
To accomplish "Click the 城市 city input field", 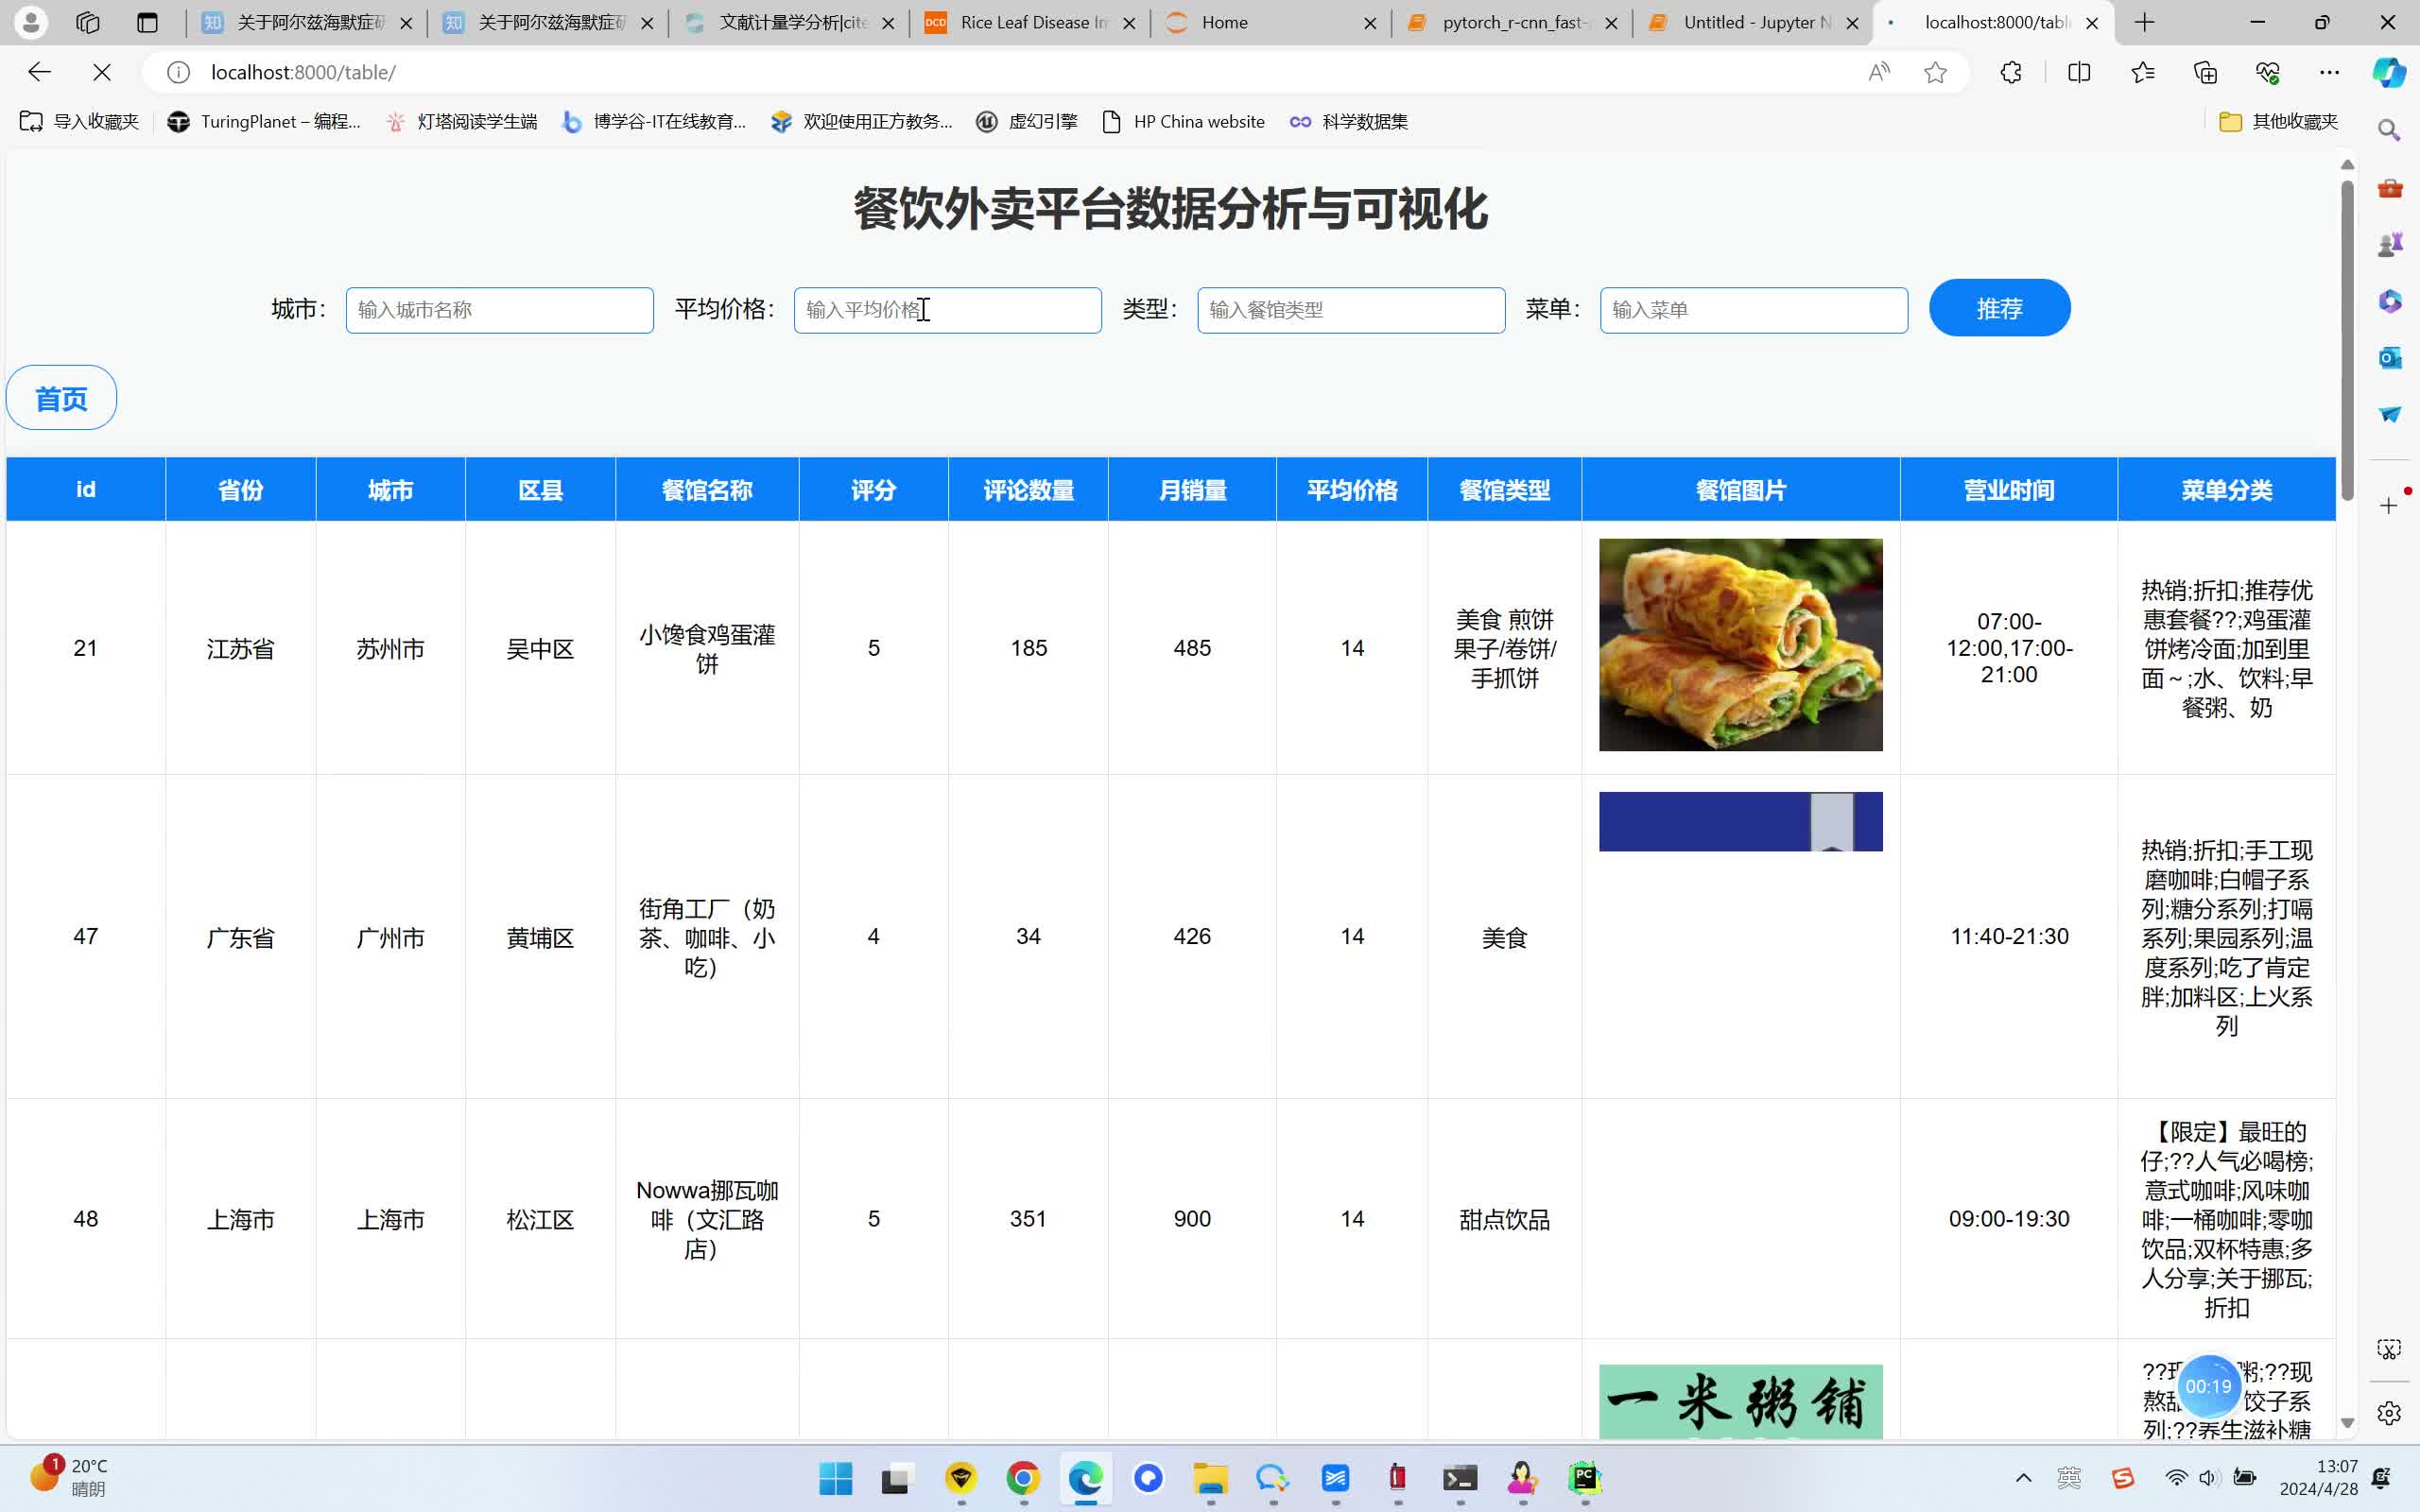I will 499,310.
